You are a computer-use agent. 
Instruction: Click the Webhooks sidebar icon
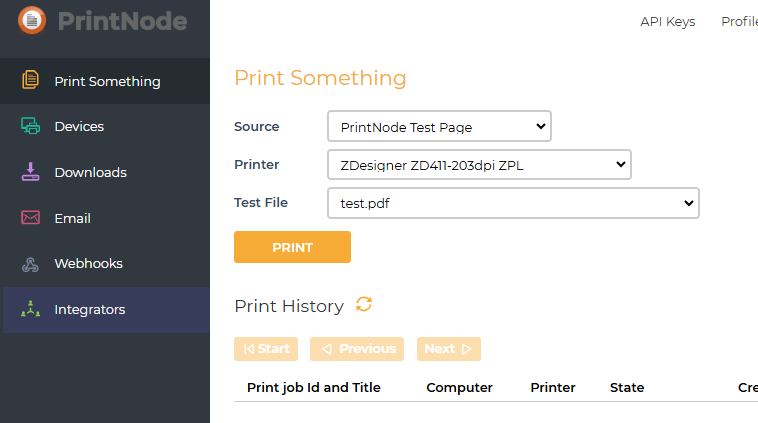31,264
